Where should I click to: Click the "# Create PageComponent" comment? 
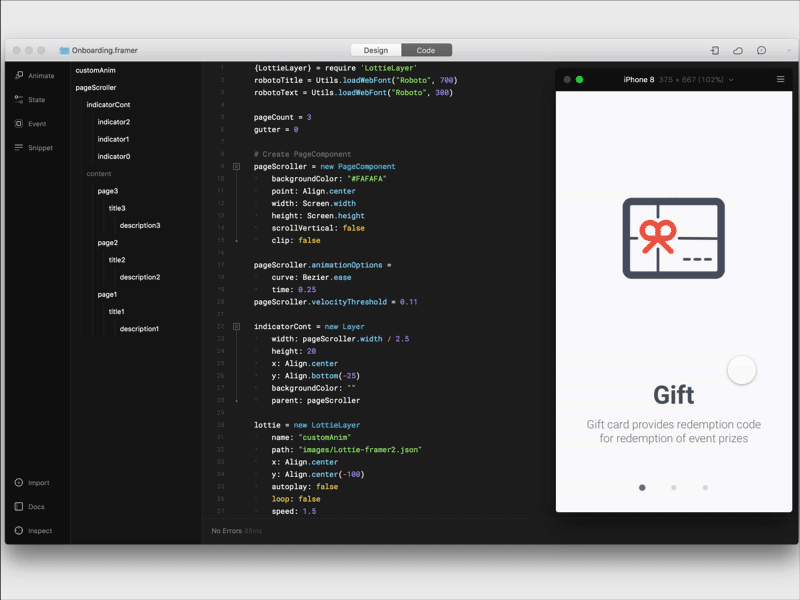point(303,154)
